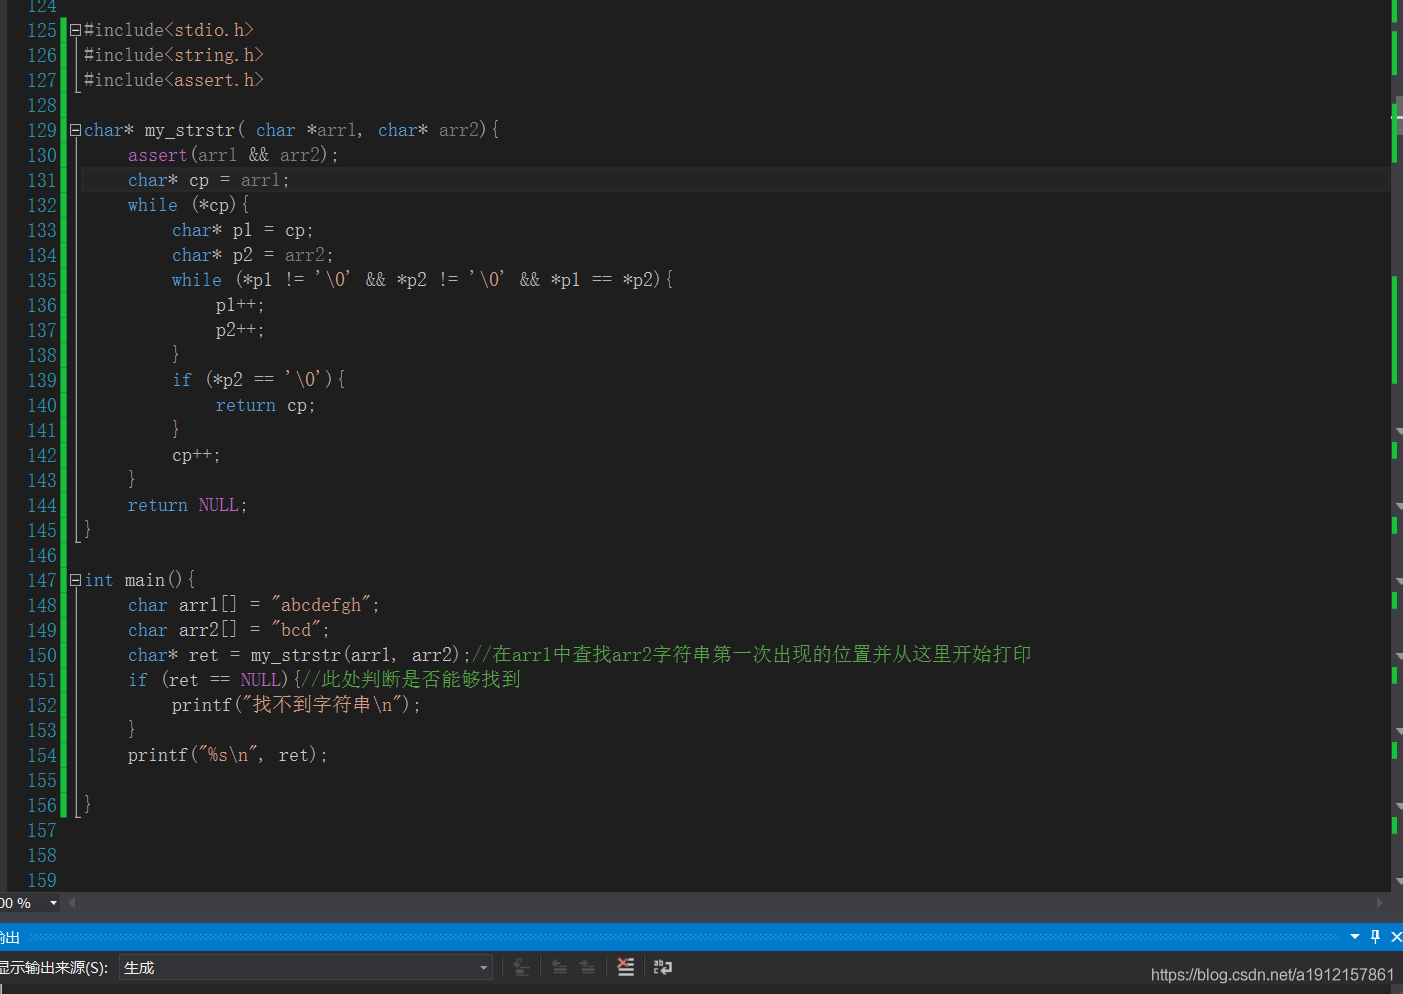Viewport: 1403px width, 994px height.
Task: Collapse the #include block at line 125
Action: click(75, 30)
